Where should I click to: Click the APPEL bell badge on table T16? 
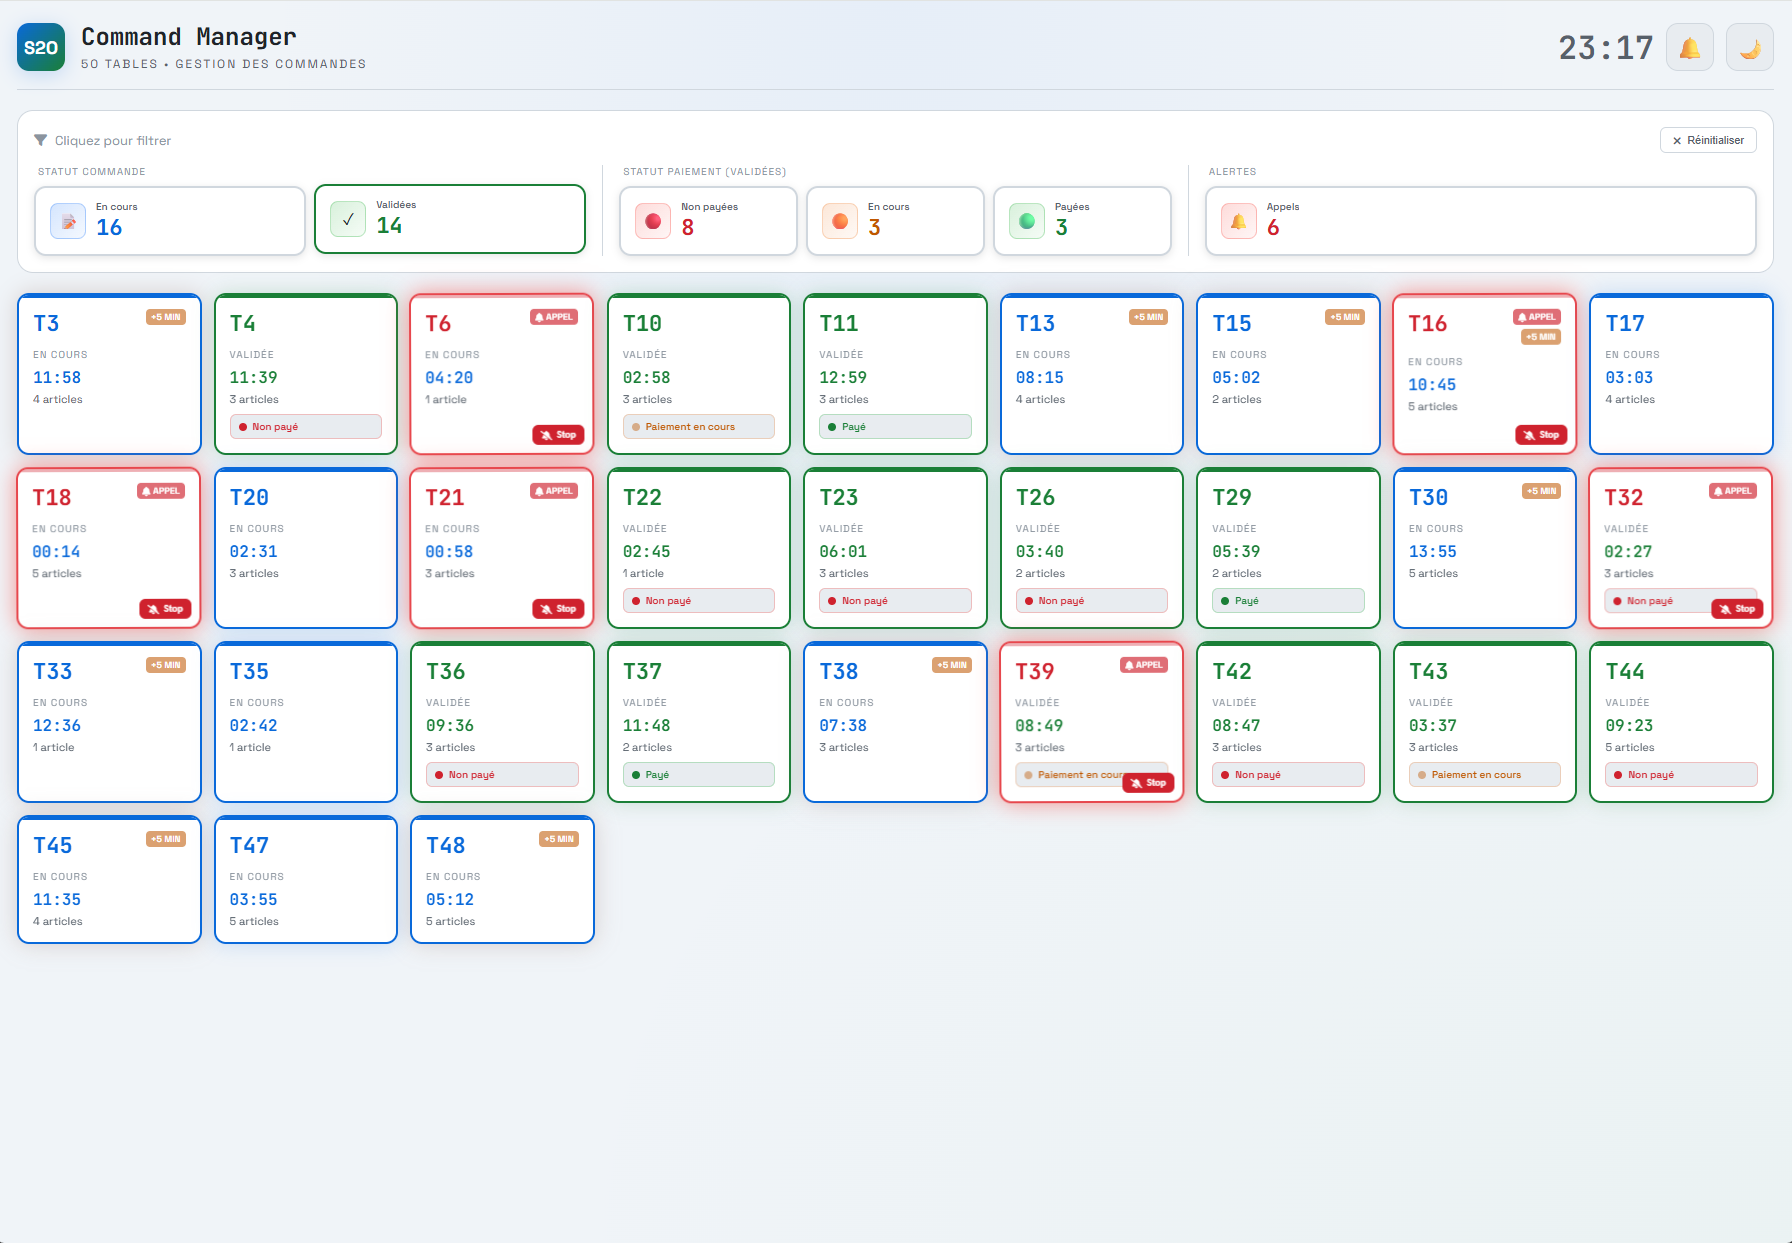pyautogui.click(x=1538, y=317)
